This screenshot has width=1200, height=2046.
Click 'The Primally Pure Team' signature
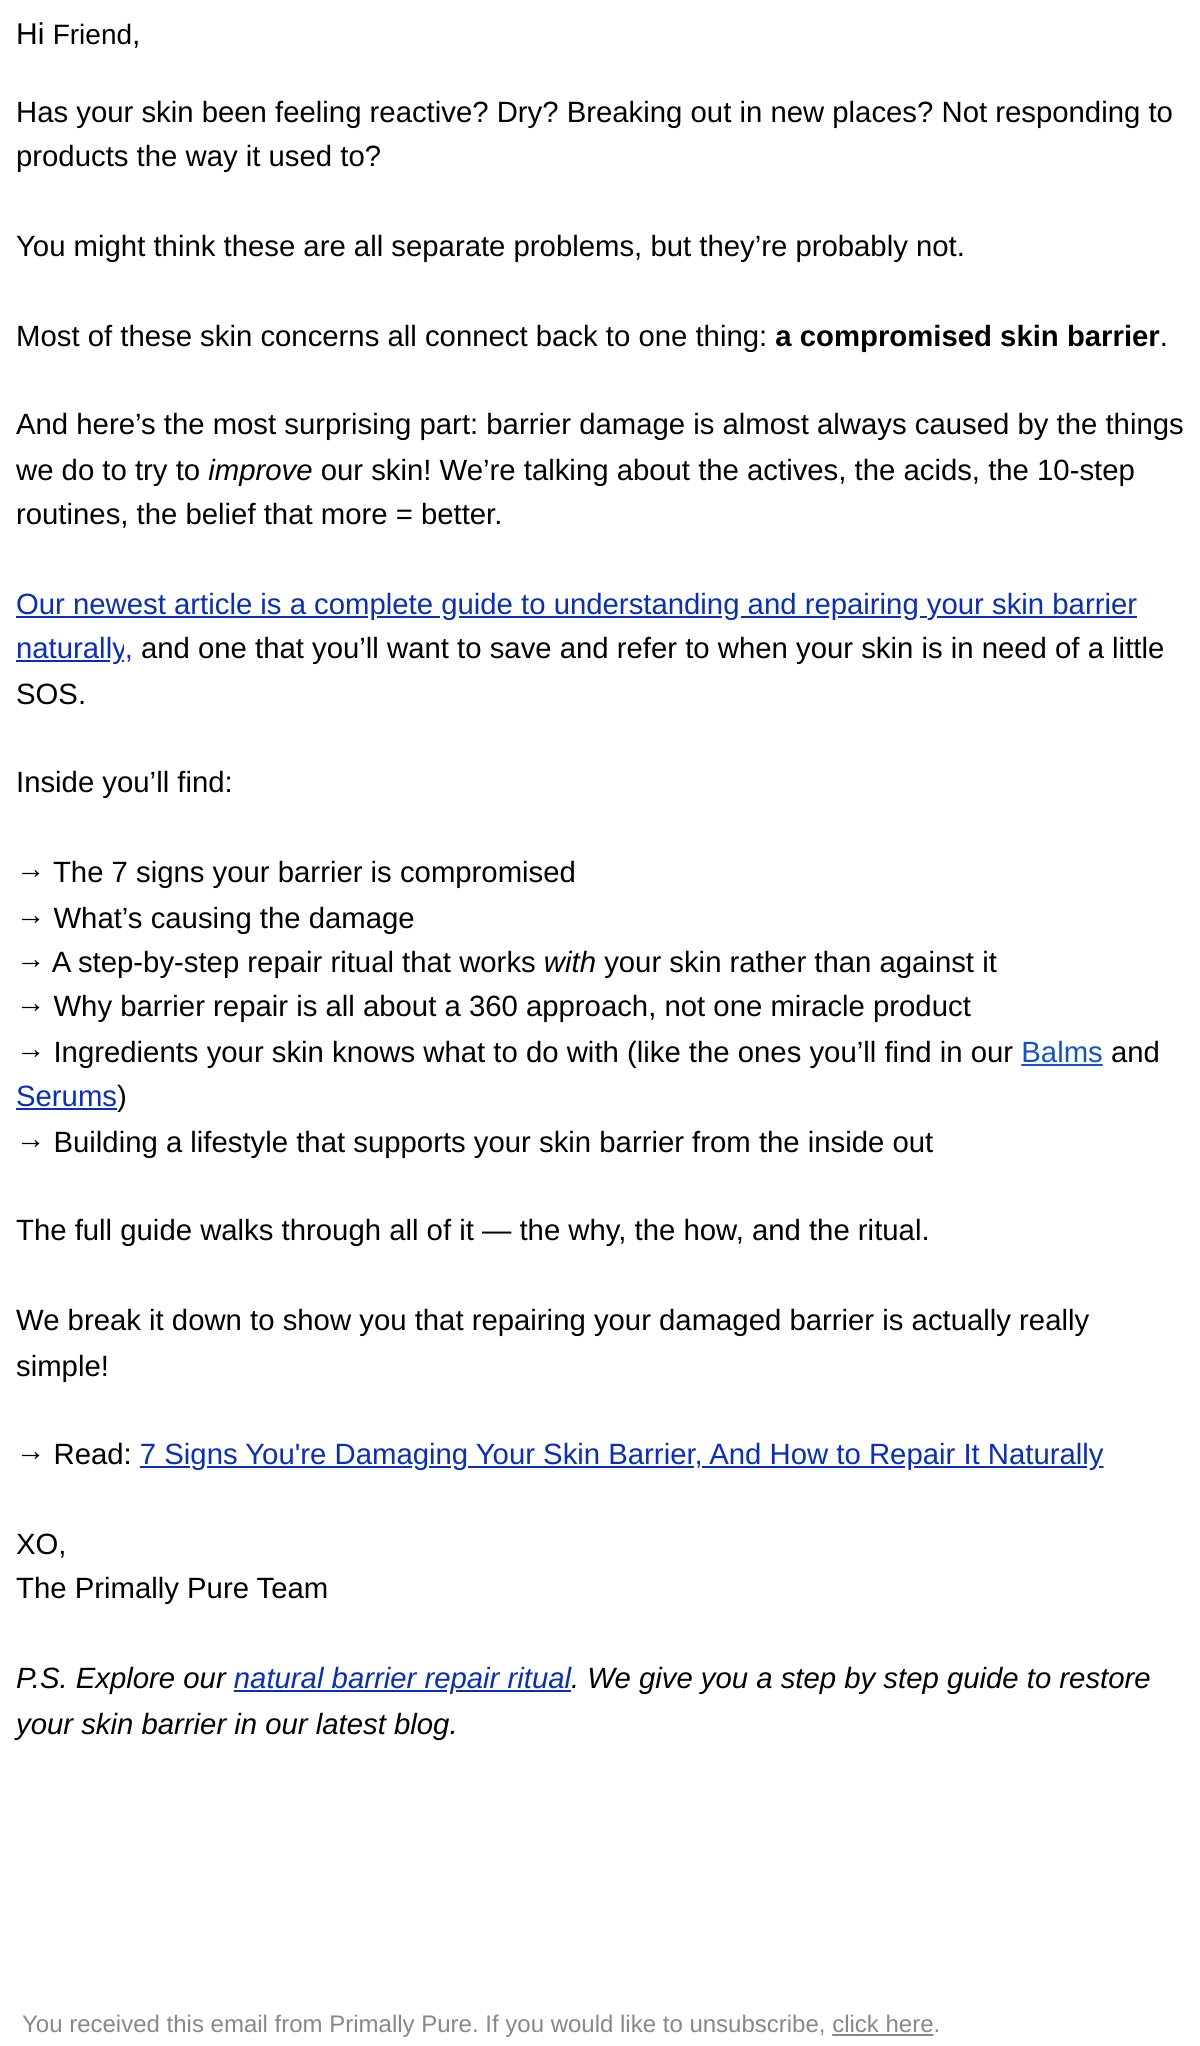pos(172,1589)
